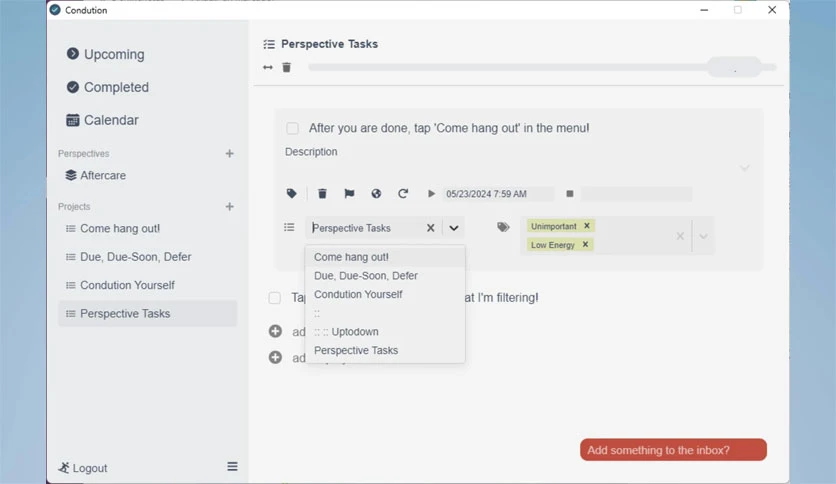836x484 pixels.
Task: Click the globe icon in the task toolbar
Action: [x=376, y=193]
